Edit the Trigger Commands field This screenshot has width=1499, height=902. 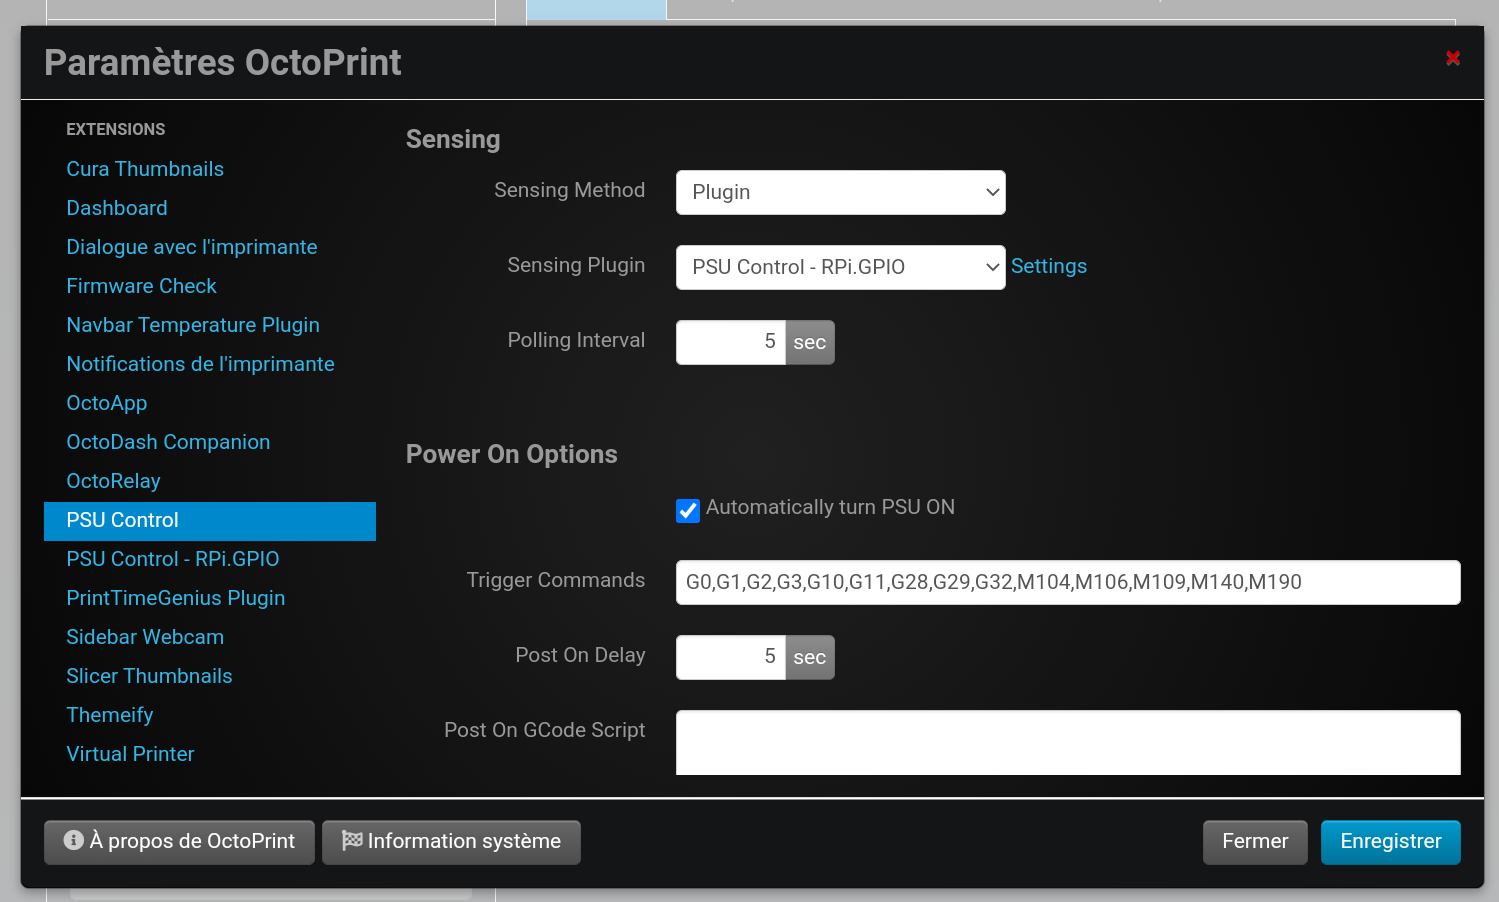(1068, 582)
